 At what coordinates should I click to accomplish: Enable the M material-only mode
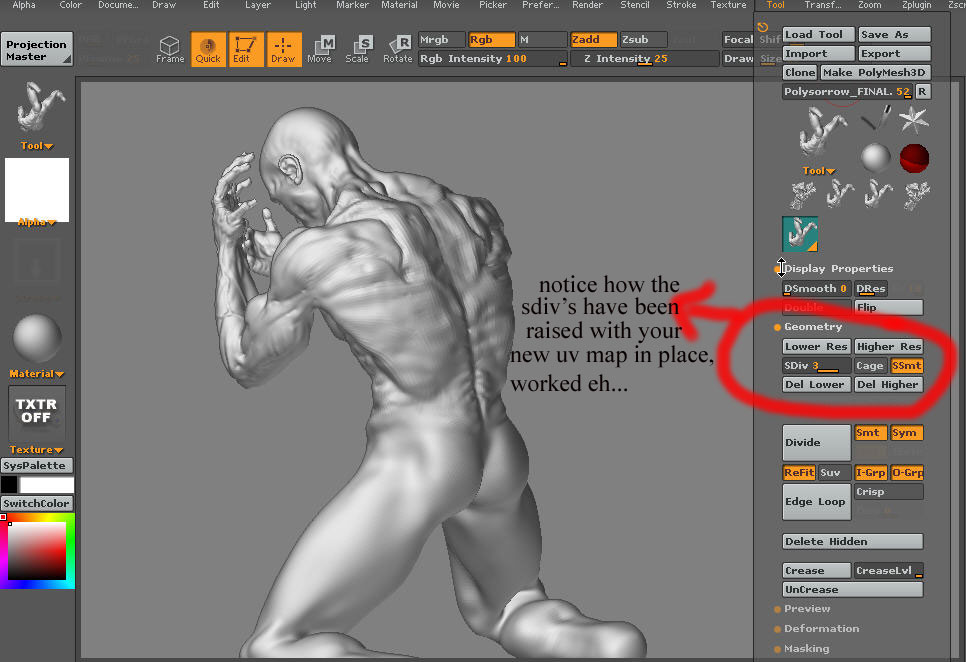click(542, 39)
